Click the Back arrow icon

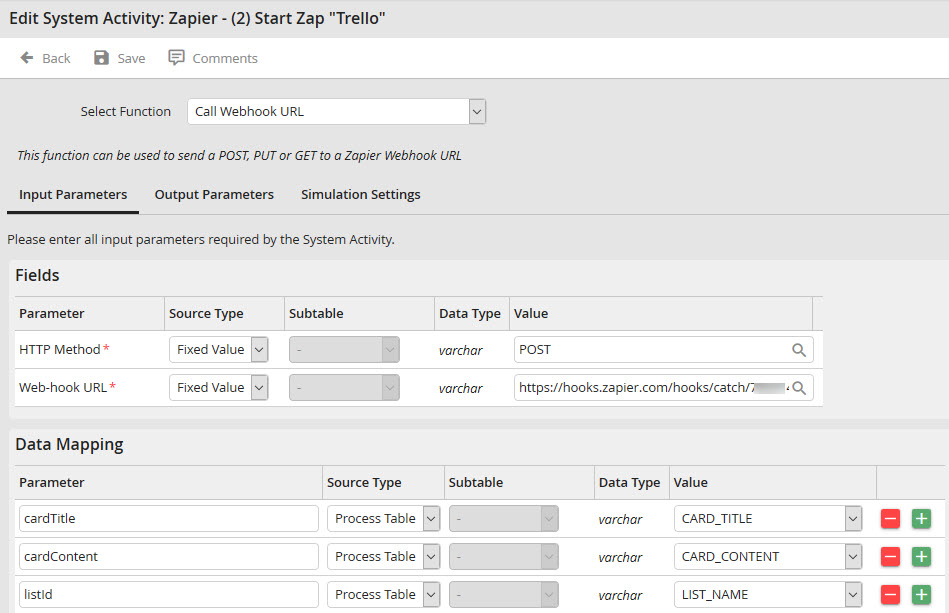coord(27,58)
